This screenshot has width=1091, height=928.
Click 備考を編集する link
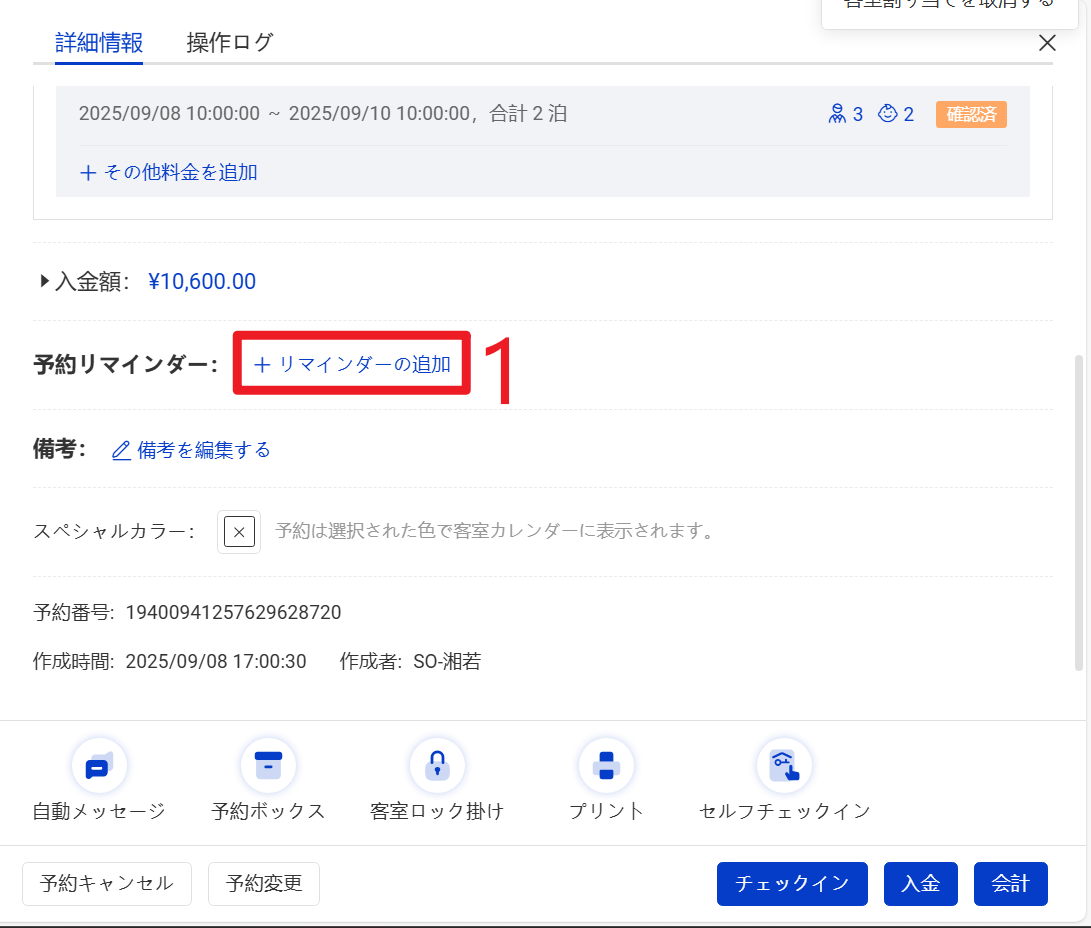tap(191, 450)
